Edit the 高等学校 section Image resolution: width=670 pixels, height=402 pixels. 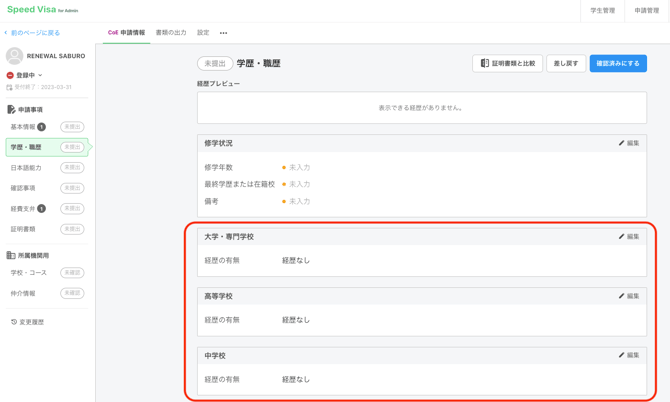point(629,296)
